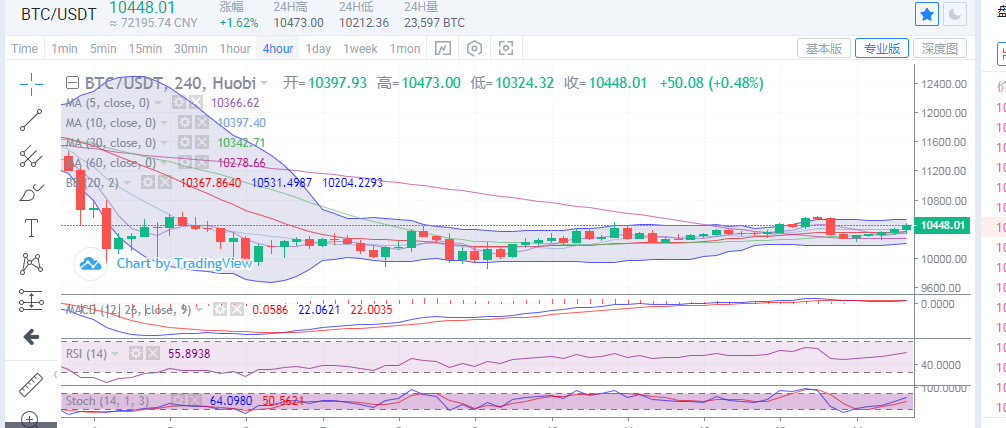Click the 24H高 value 10473.00
Image resolution: width=1006 pixels, height=428 pixels.
click(x=298, y=23)
